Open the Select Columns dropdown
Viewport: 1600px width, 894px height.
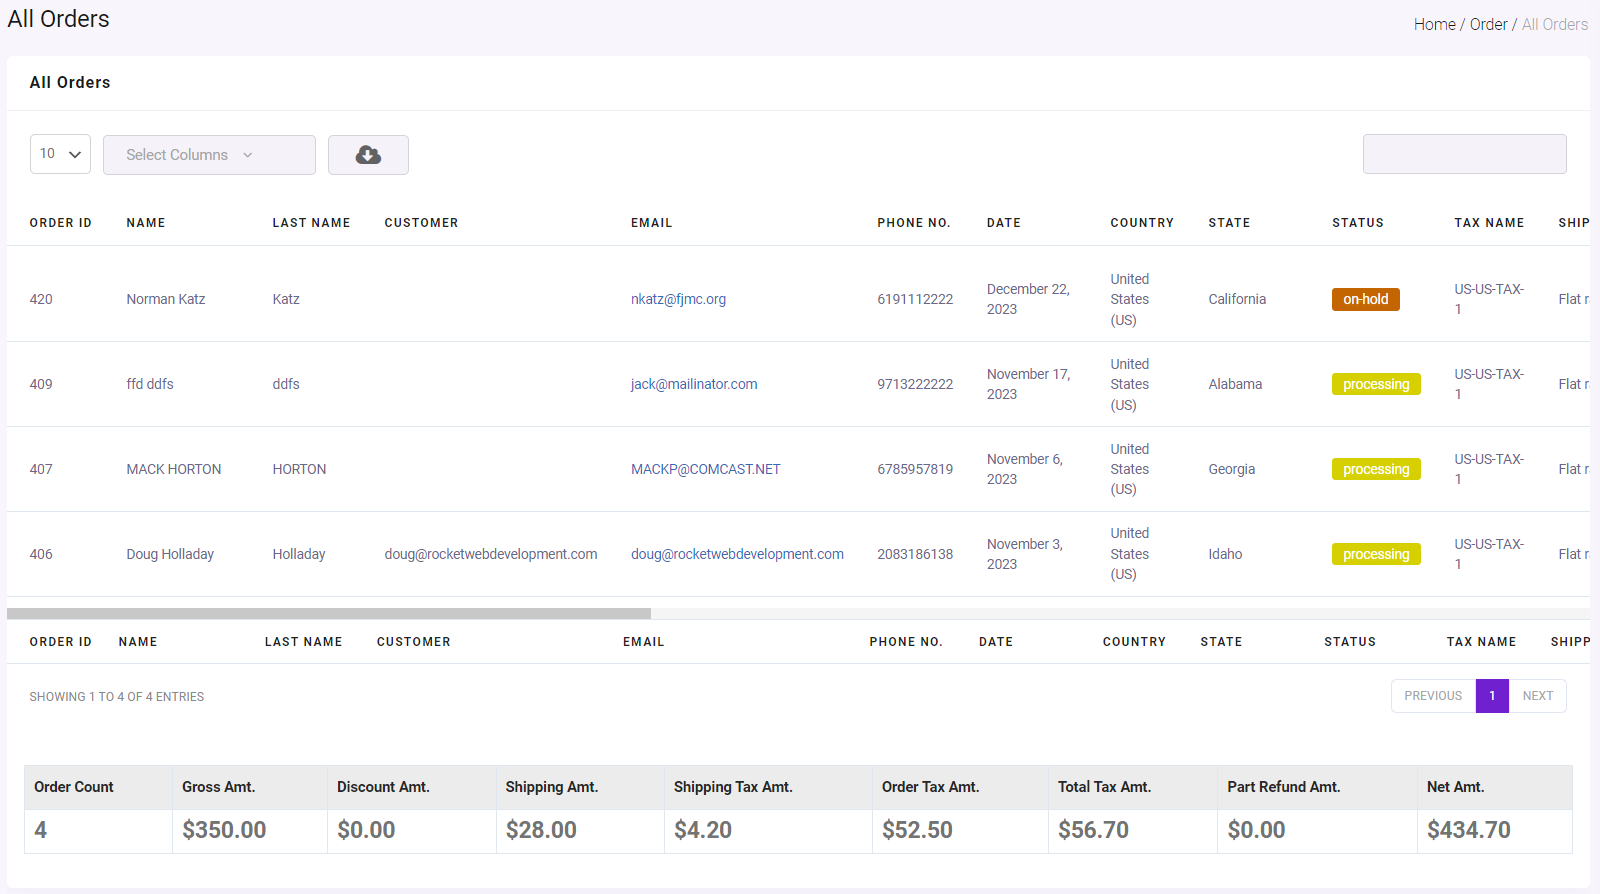coord(209,155)
